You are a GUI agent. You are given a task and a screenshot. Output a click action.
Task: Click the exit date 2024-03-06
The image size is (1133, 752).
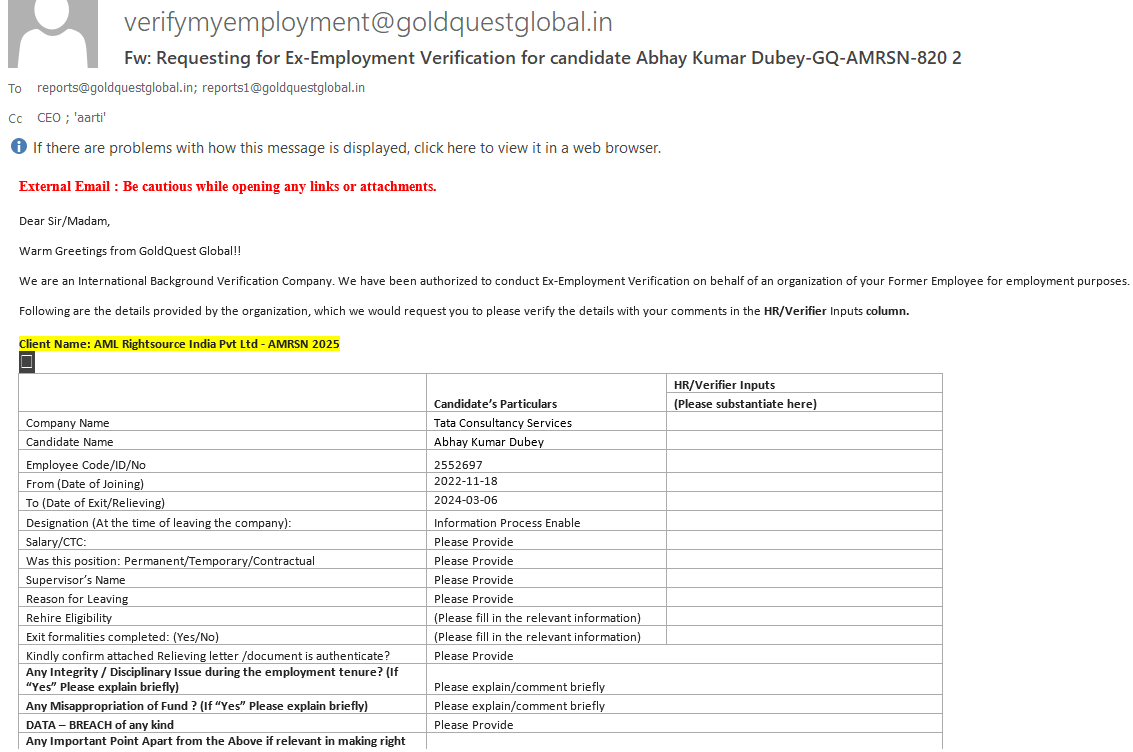pos(465,500)
